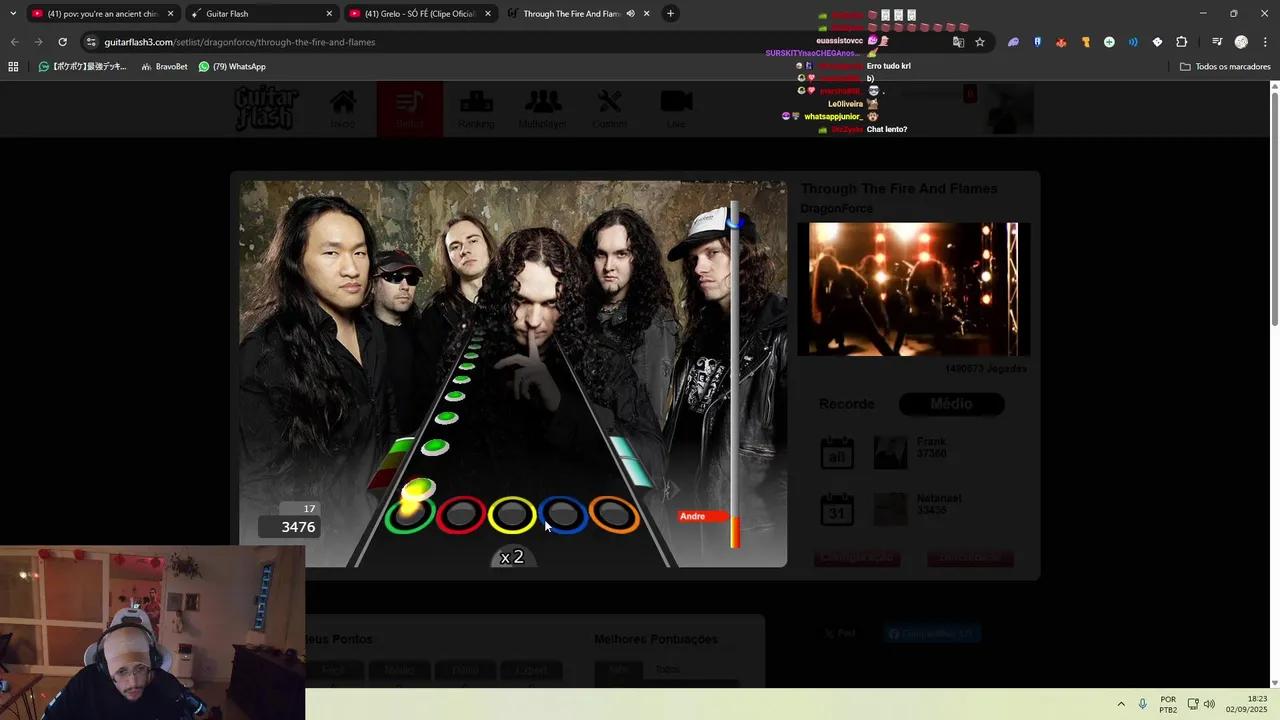This screenshot has height=720, width=1280.
Task: Click the volume icon in system tray
Action: pos(1209,704)
